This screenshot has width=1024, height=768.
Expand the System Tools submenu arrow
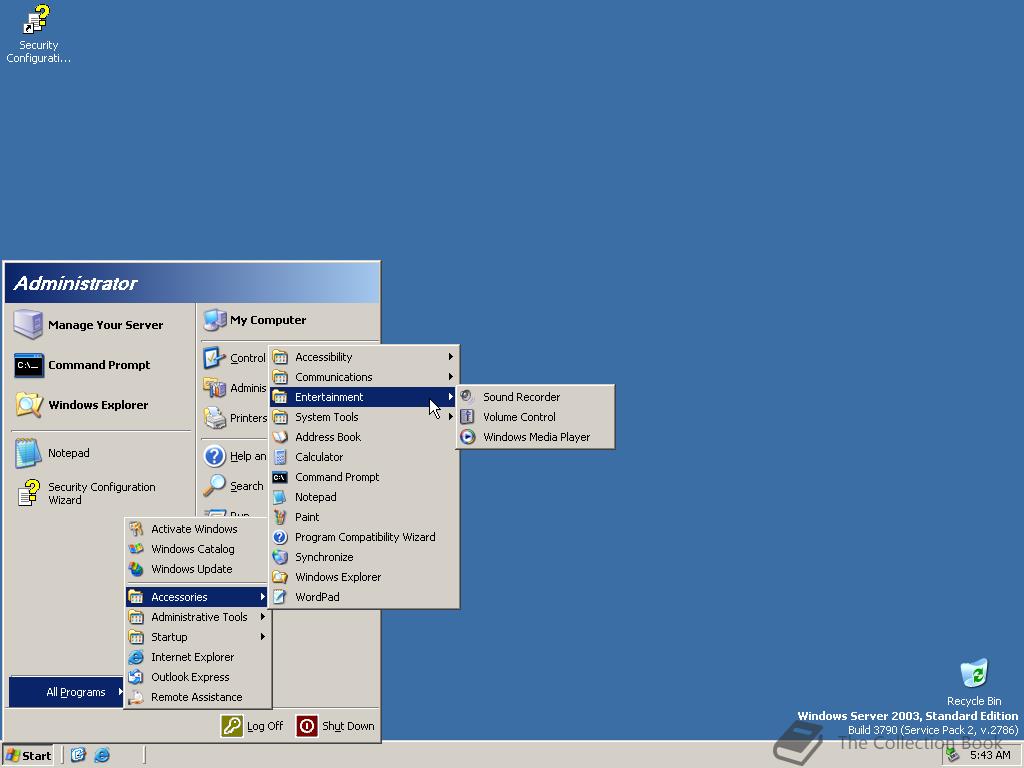(450, 417)
